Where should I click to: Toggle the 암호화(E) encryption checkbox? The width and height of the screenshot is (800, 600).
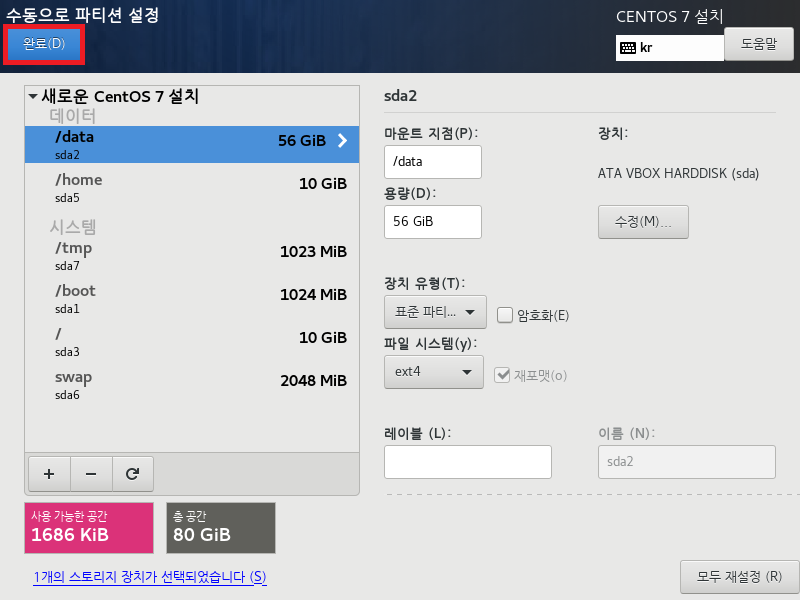coord(505,315)
